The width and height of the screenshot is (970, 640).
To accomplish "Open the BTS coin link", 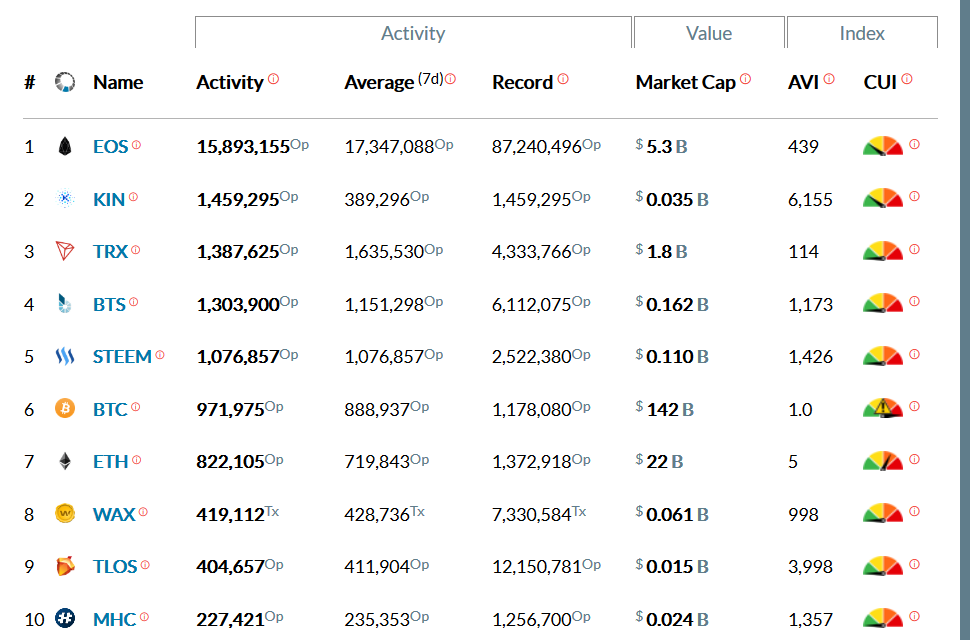I will coord(109,304).
